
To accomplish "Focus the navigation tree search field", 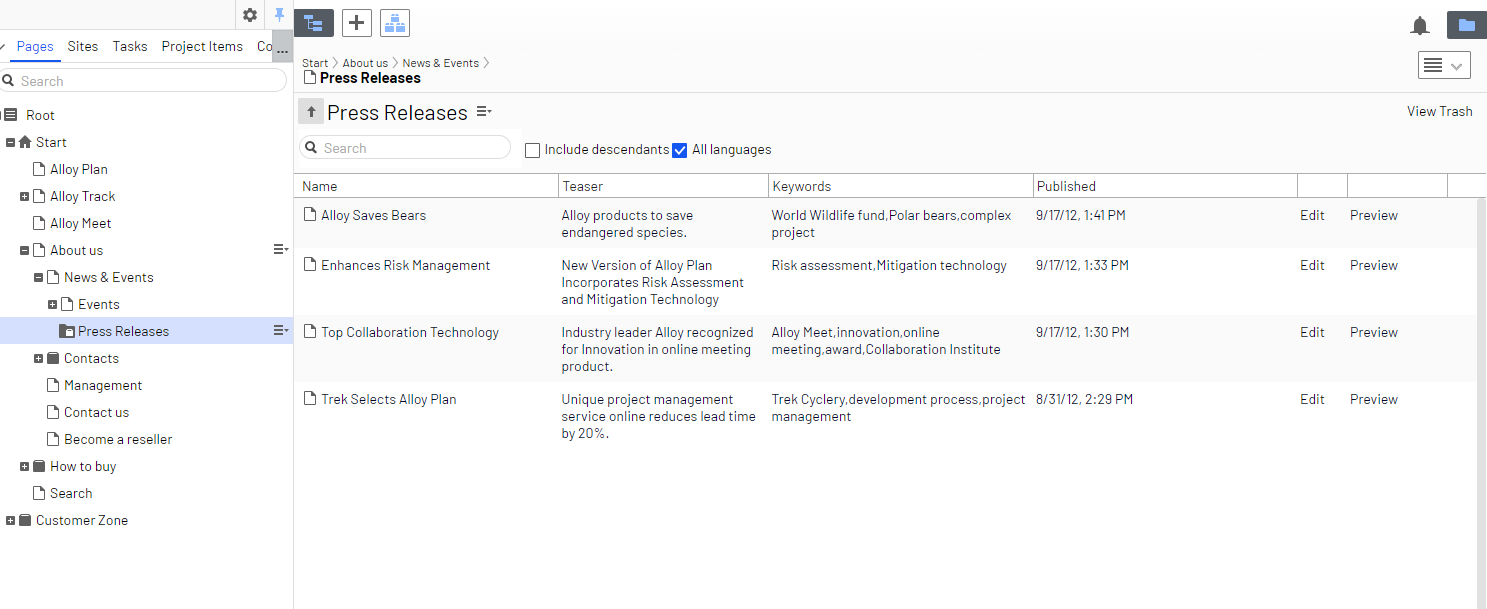I will [143, 81].
